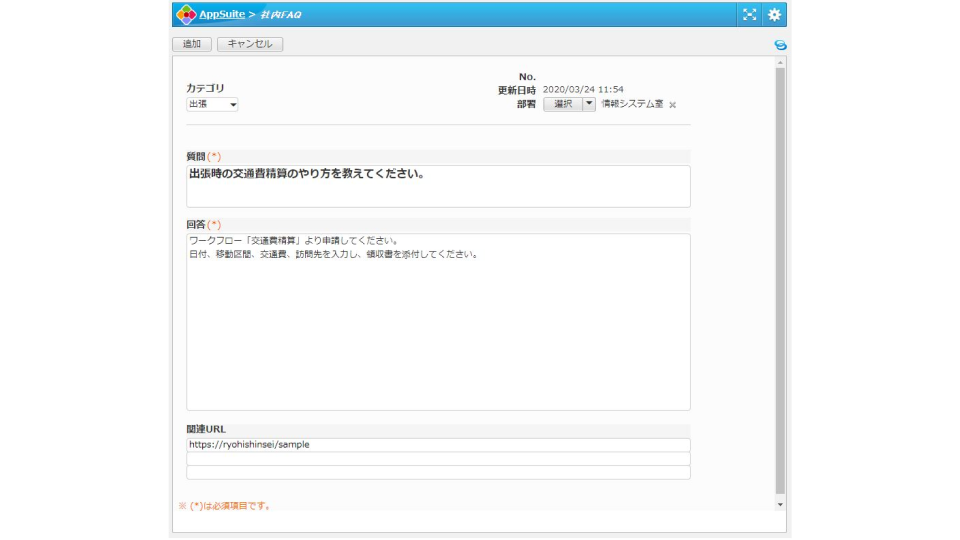Screen dimensions: 960x540
Task: Click the 情報システム室 department text
Action: point(632,104)
